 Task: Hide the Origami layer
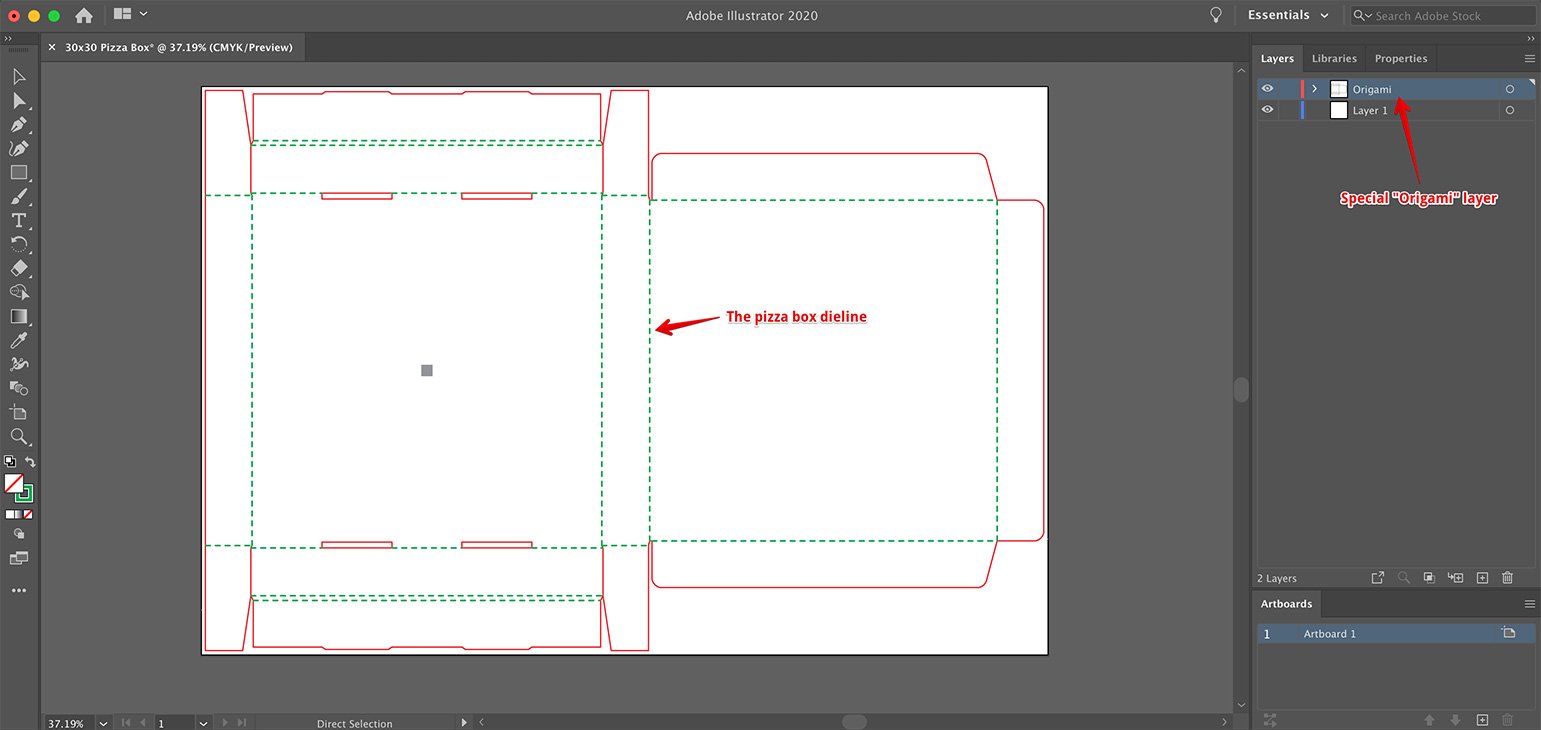pyautogui.click(x=1267, y=88)
